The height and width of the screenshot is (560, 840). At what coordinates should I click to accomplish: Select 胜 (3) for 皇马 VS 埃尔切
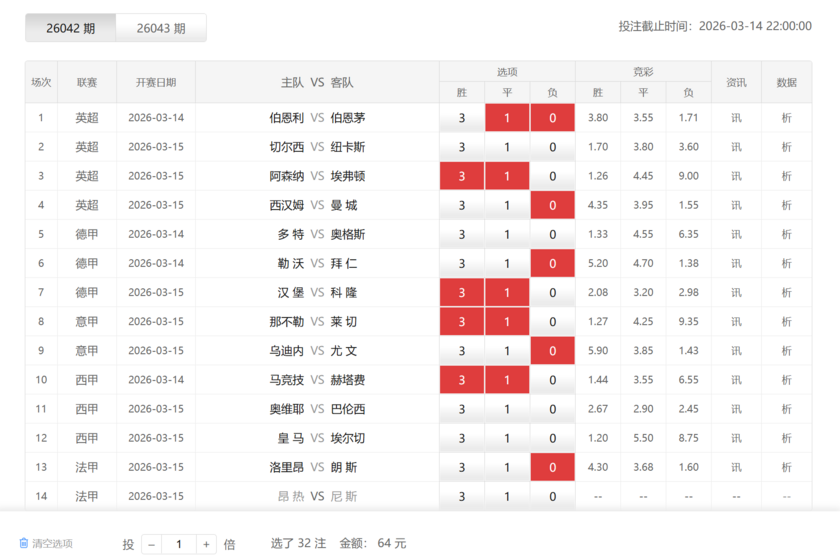tap(462, 438)
